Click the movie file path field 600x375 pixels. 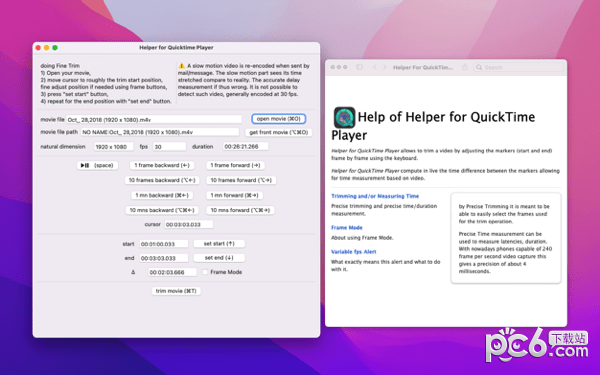click(x=160, y=132)
